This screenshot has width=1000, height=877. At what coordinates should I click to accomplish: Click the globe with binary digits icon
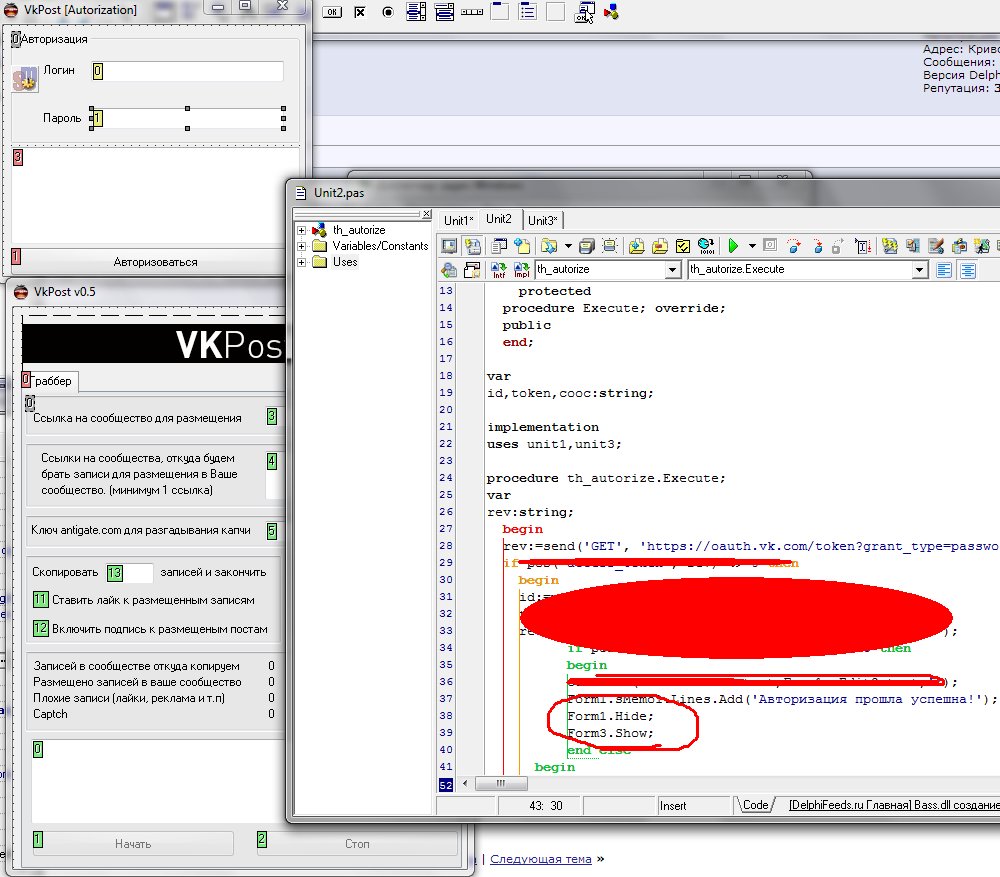coord(706,246)
